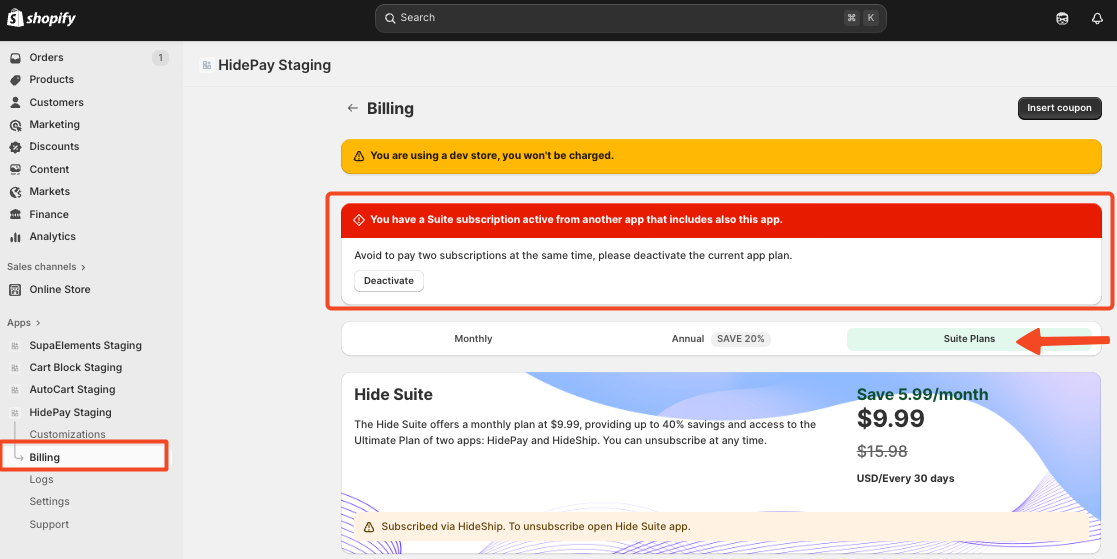Open the notifications bell icon
The height and width of the screenshot is (559, 1117).
click(1096, 18)
